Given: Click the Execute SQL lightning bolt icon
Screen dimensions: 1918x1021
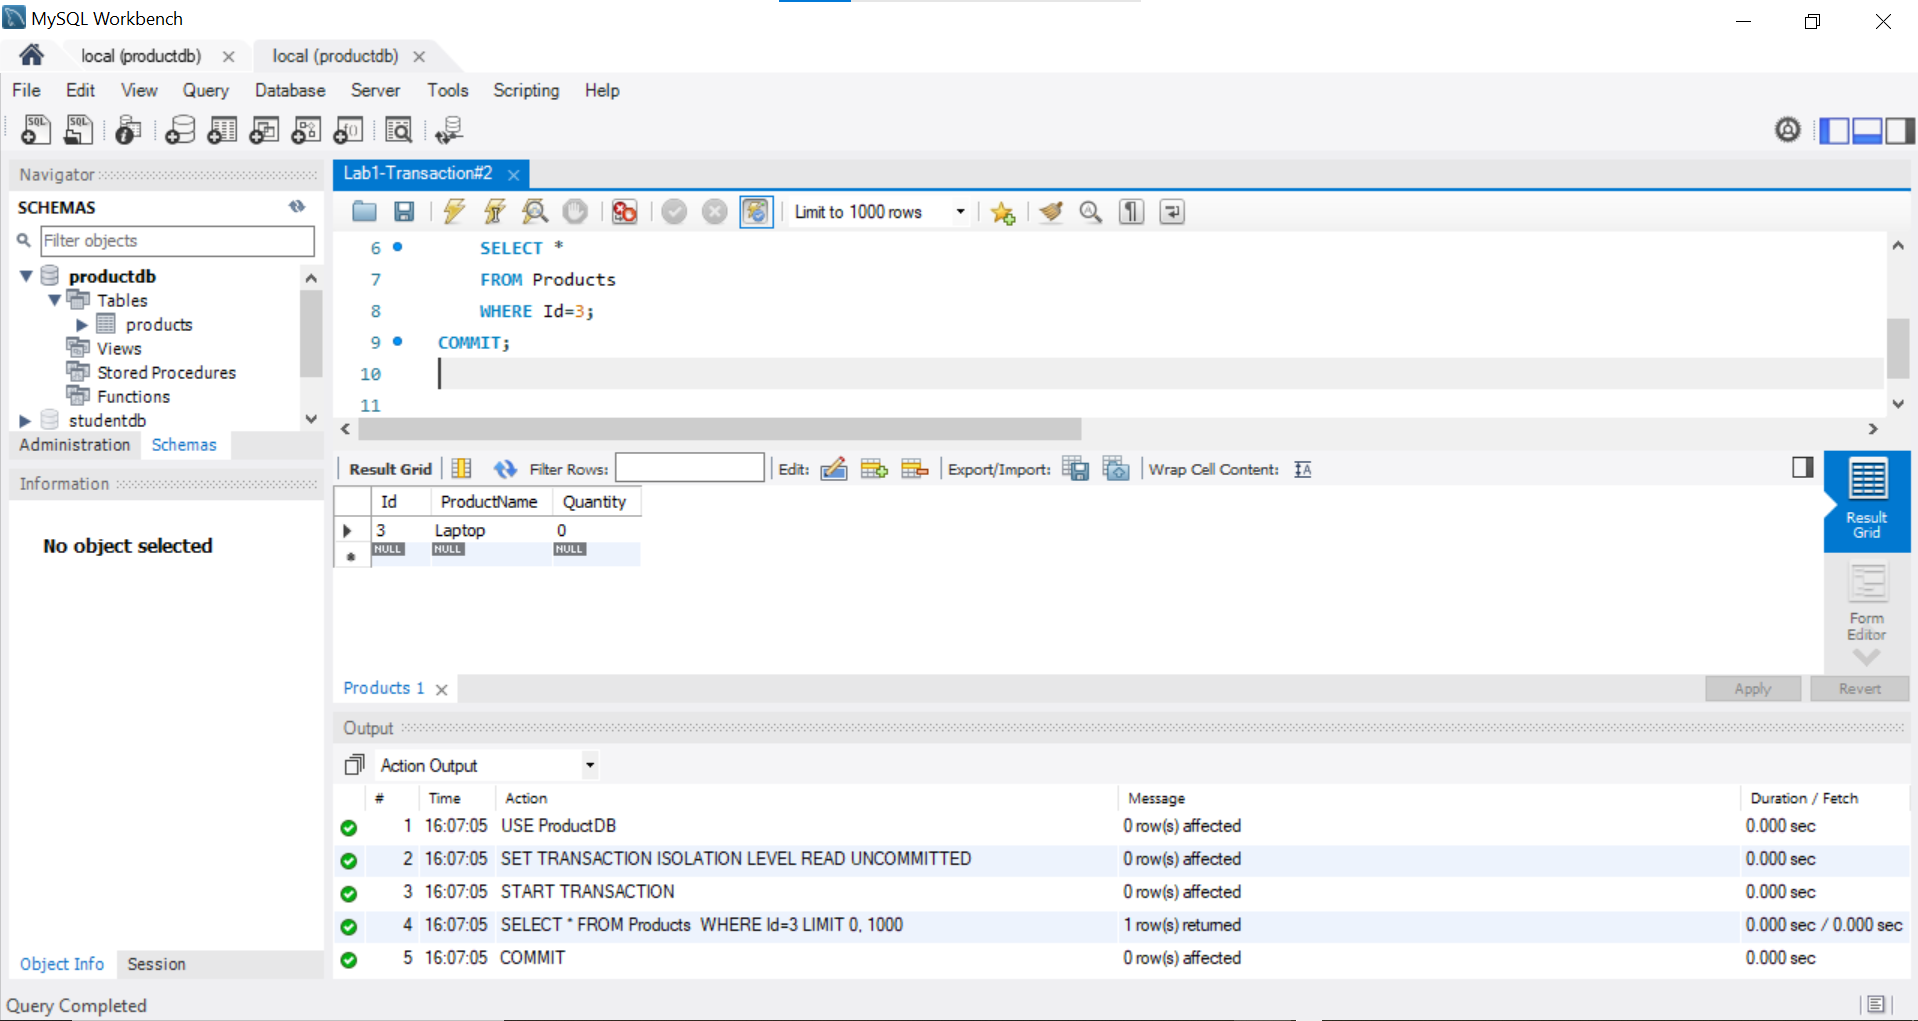Looking at the screenshot, I should [454, 211].
